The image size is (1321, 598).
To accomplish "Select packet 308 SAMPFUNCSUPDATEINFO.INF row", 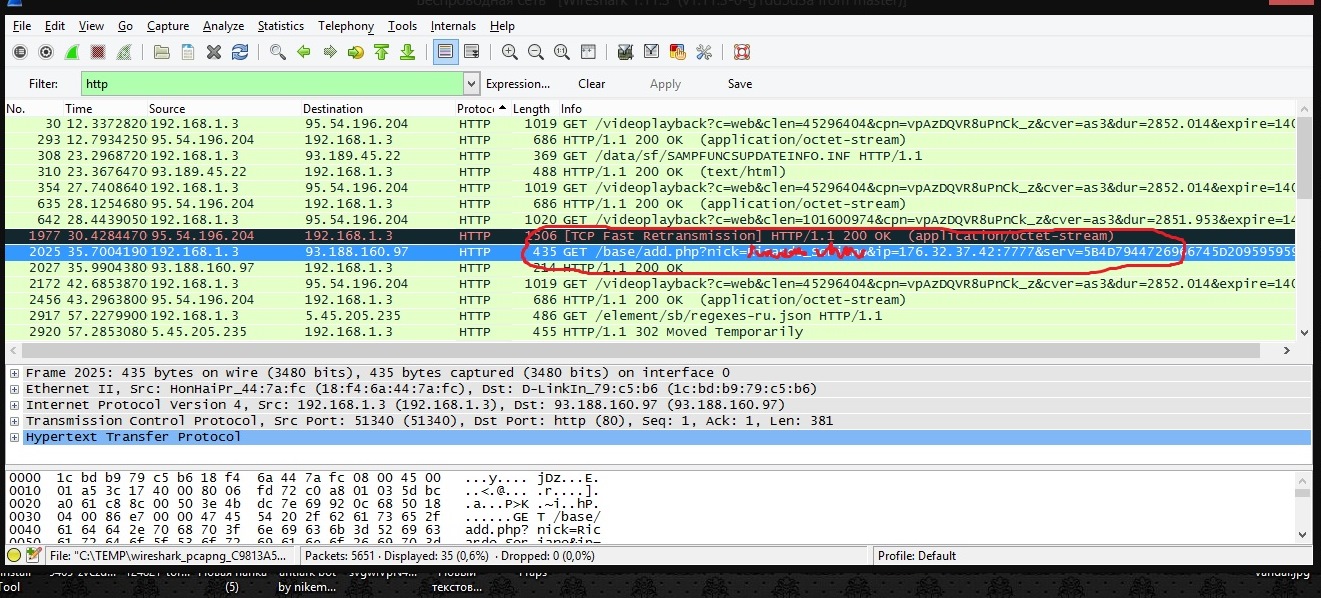I will (x=650, y=156).
